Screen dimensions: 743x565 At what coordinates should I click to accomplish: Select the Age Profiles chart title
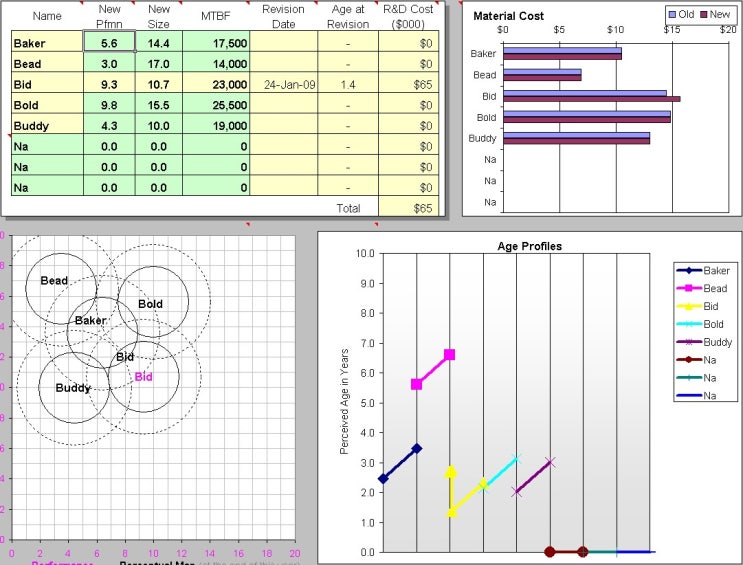point(529,246)
